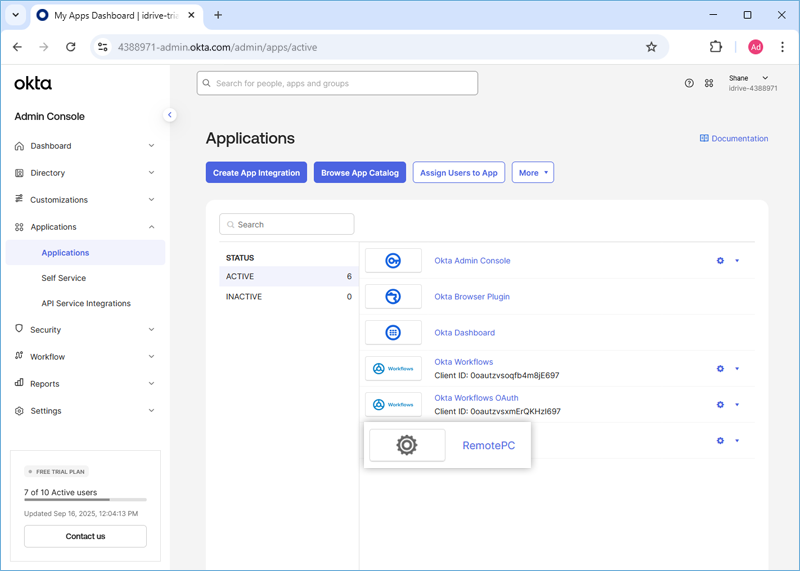Bookmark this page with the star icon

point(651,47)
